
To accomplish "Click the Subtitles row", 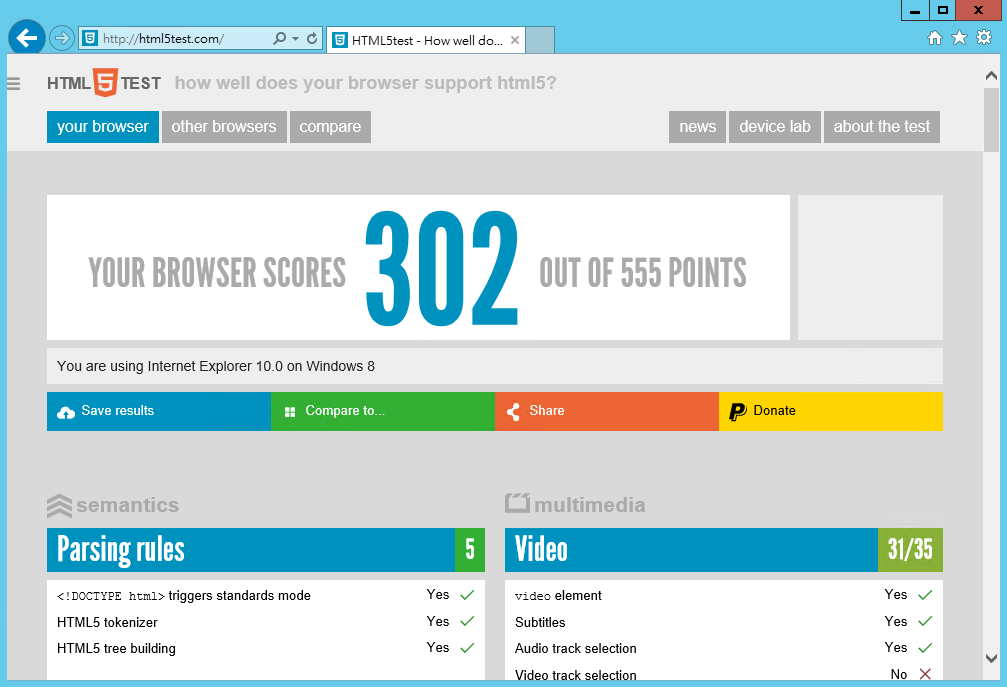I will tap(724, 622).
